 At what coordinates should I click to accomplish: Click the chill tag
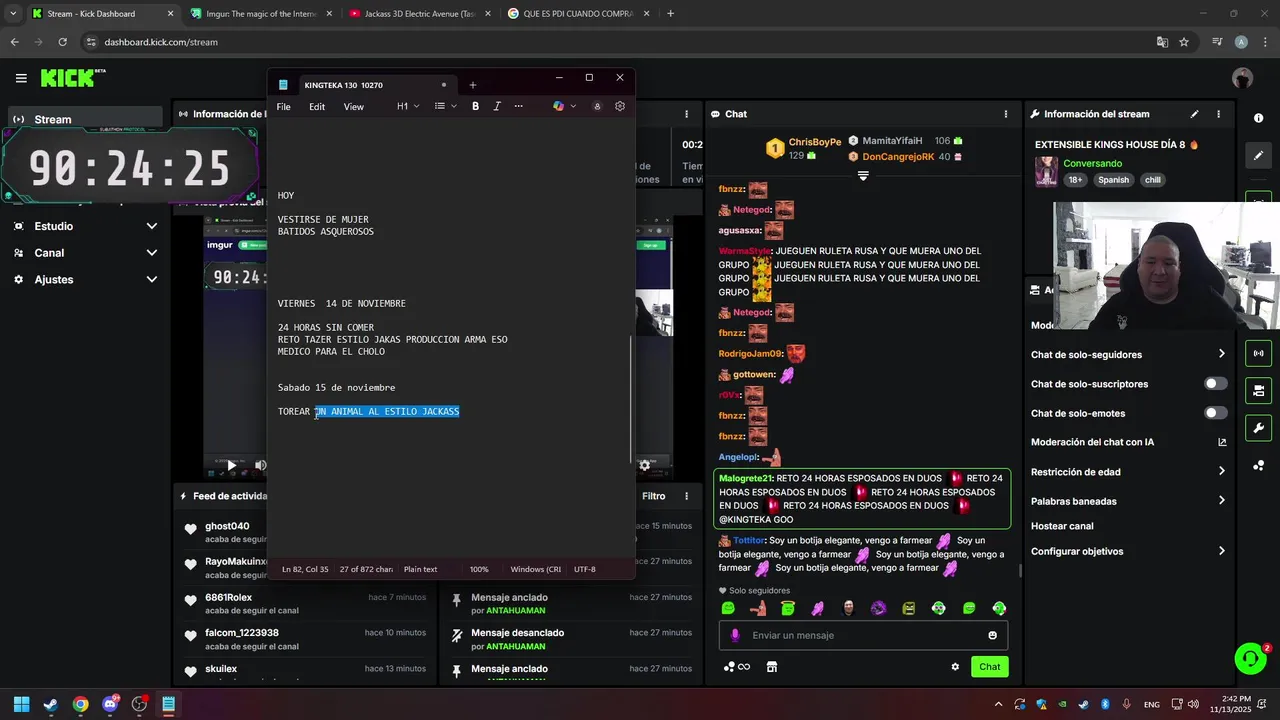1153,180
